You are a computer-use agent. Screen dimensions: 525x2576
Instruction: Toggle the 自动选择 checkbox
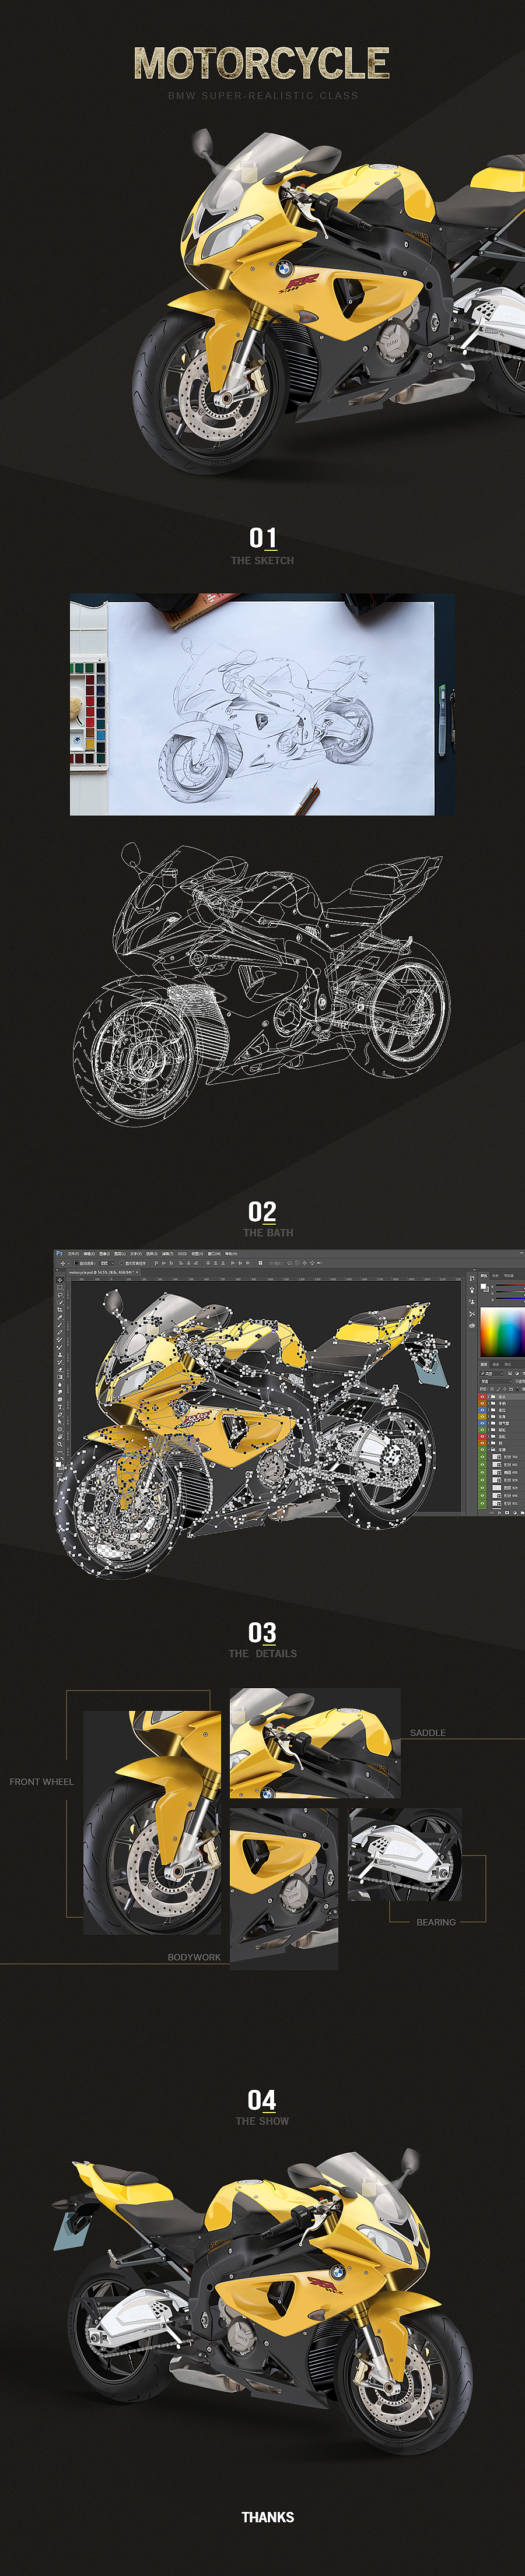76,1264
